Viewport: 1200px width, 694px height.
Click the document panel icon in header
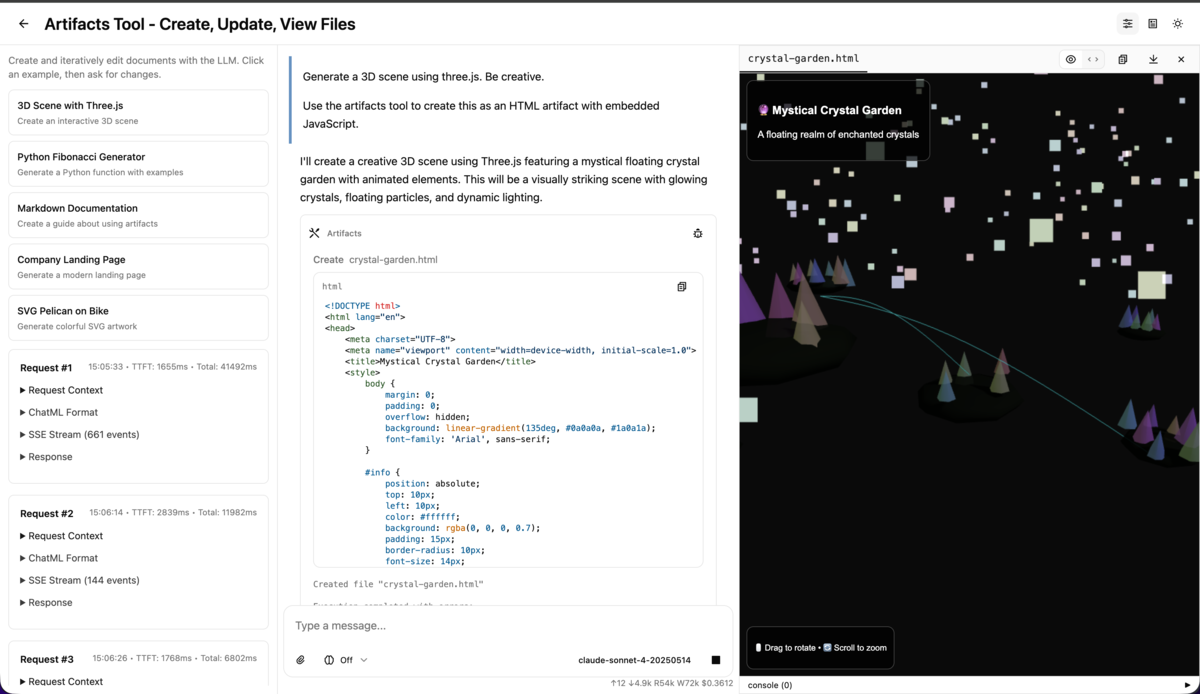pyautogui.click(x=1153, y=24)
